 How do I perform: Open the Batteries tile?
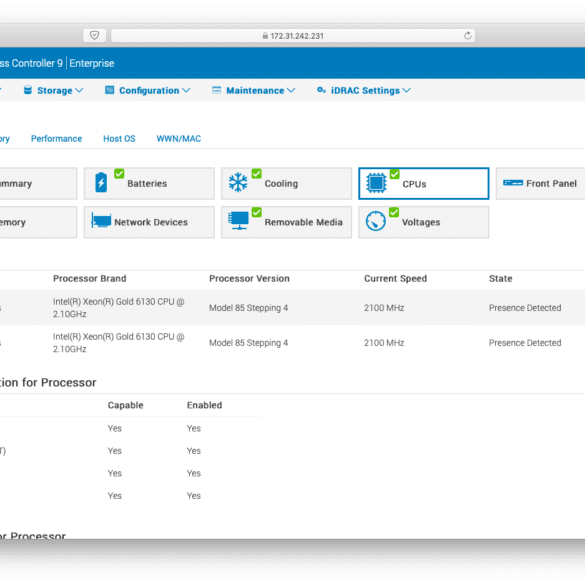pos(149,183)
